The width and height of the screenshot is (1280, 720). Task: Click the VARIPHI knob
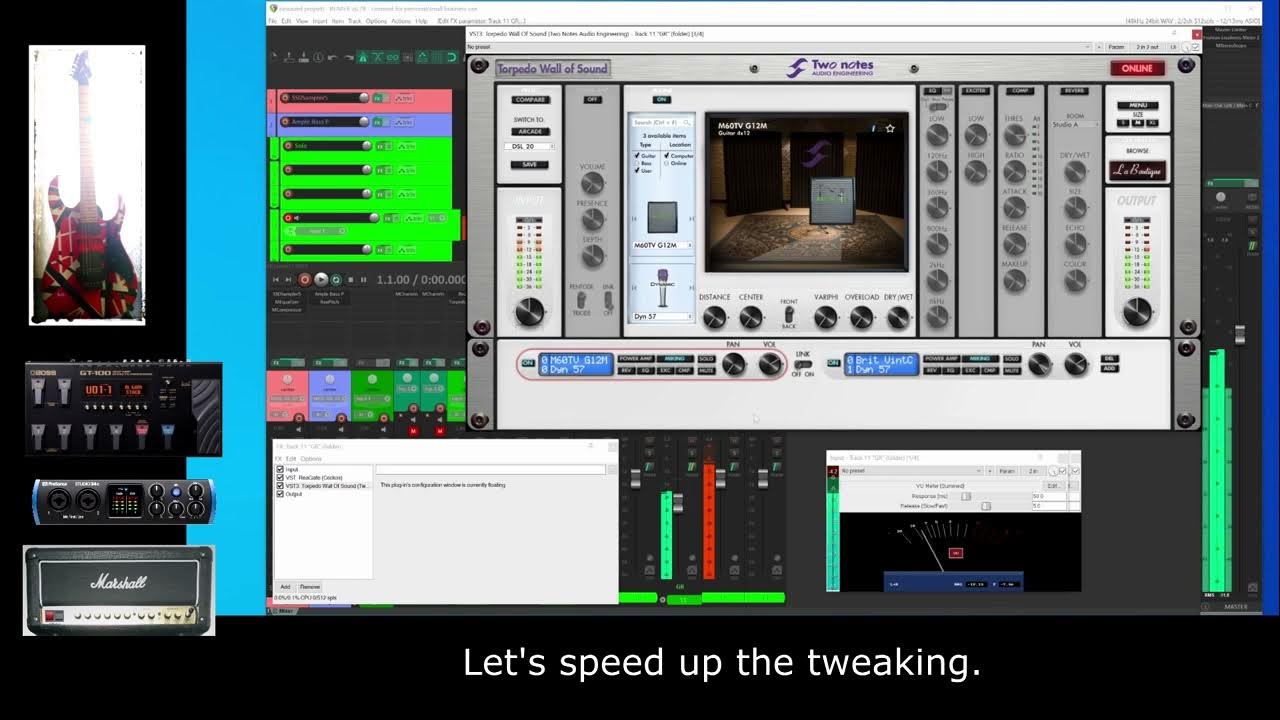[x=826, y=318]
